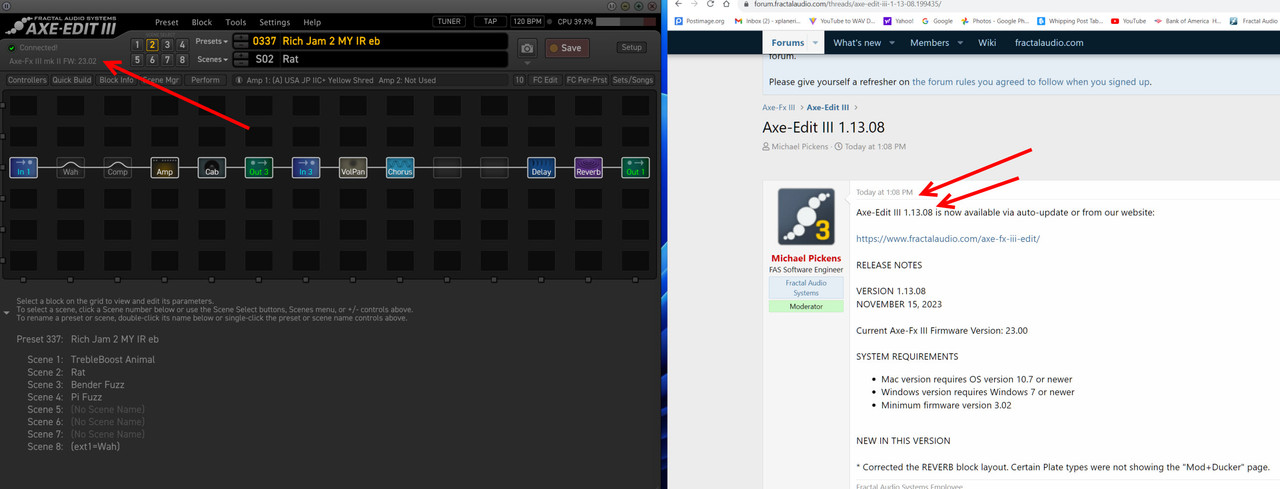Open the Members dropdown arrow
This screenshot has height=489, width=1280.
click(x=959, y=43)
